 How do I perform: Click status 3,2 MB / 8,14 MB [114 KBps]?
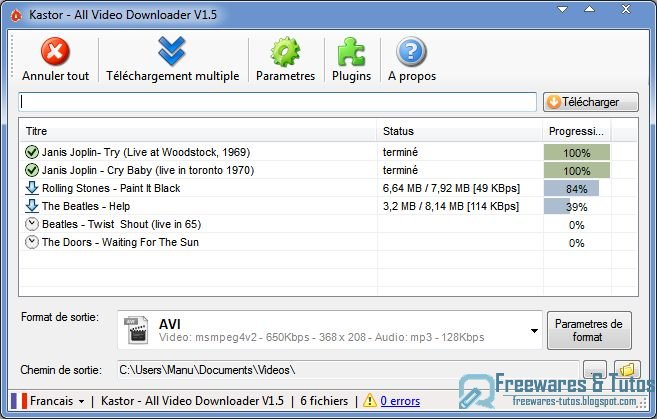click(450, 206)
